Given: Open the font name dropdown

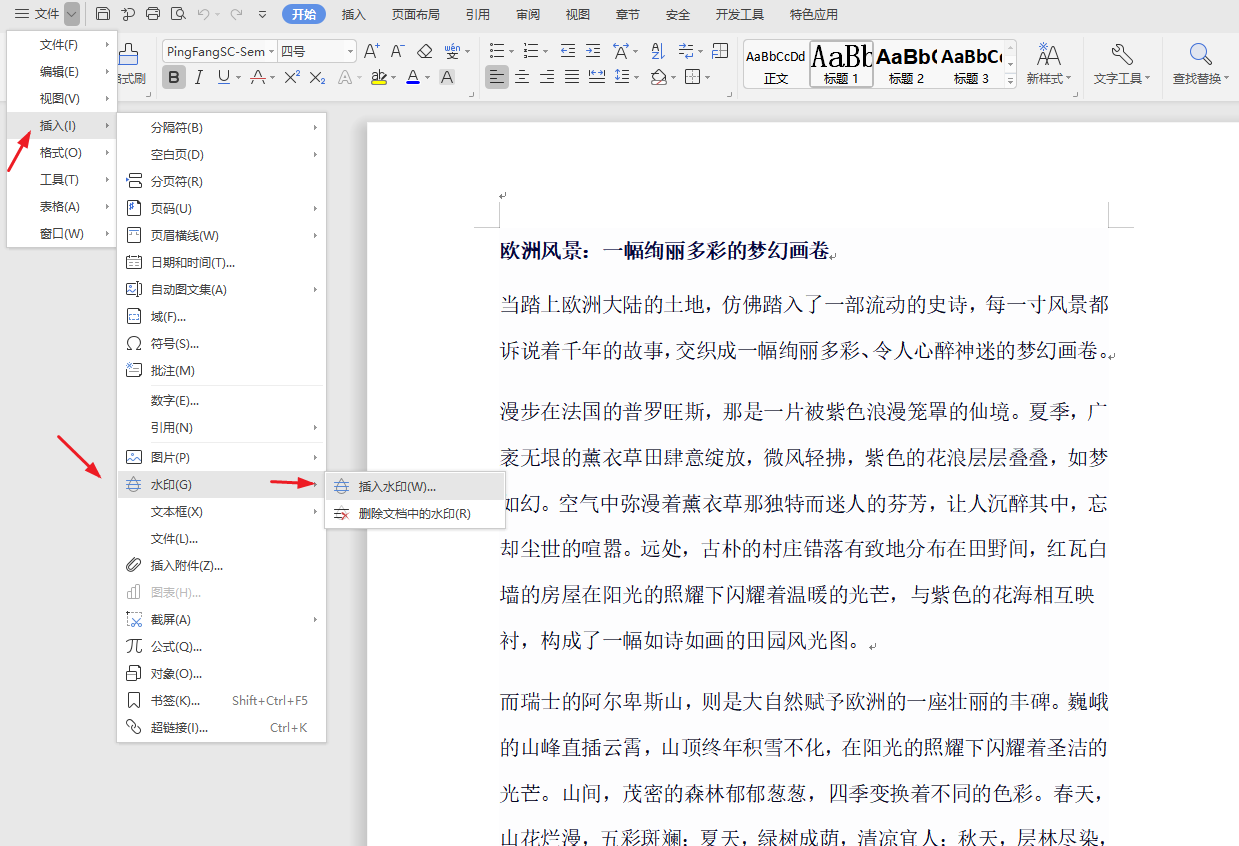Looking at the screenshot, I should [x=271, y=49].
